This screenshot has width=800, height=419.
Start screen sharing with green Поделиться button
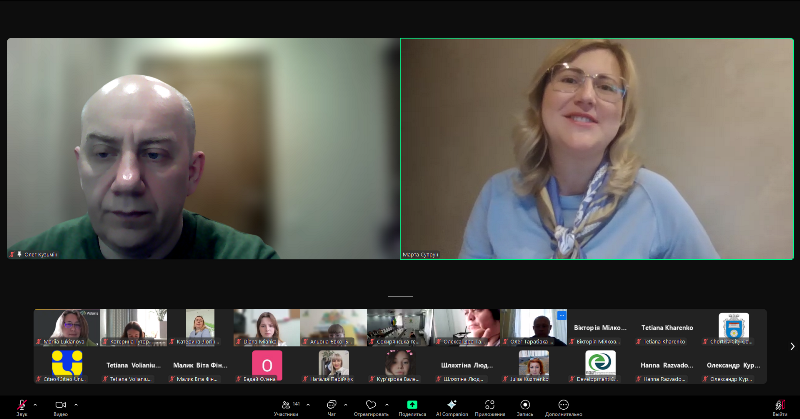pyautogui.click(x=412, y=407)
